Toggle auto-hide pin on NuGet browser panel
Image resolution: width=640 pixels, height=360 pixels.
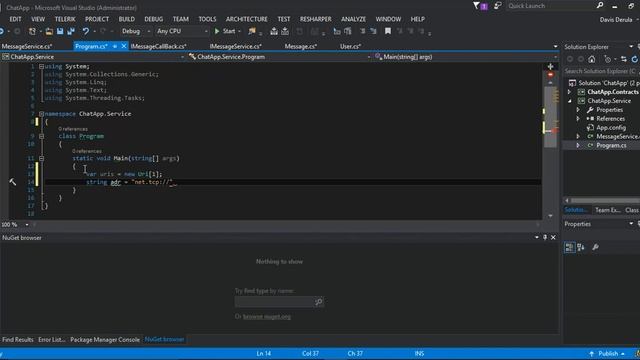pos(545,238)
